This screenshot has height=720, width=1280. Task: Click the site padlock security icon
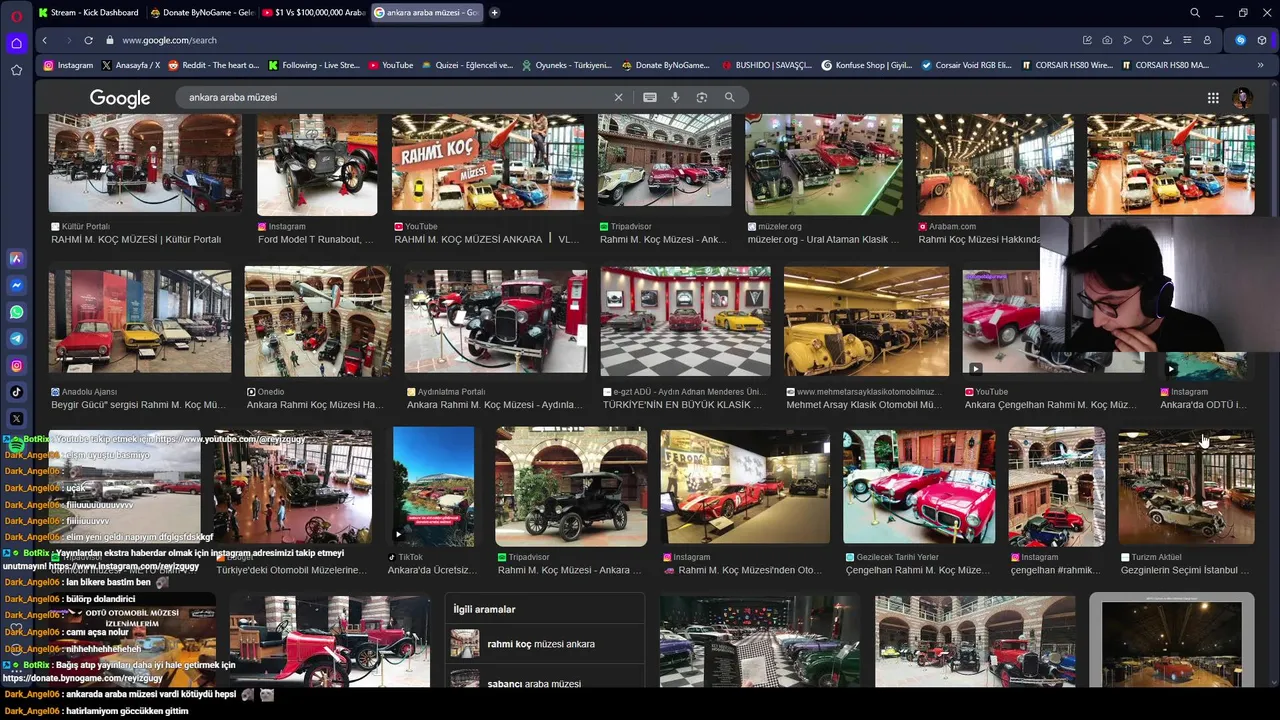tap(110, 40)
